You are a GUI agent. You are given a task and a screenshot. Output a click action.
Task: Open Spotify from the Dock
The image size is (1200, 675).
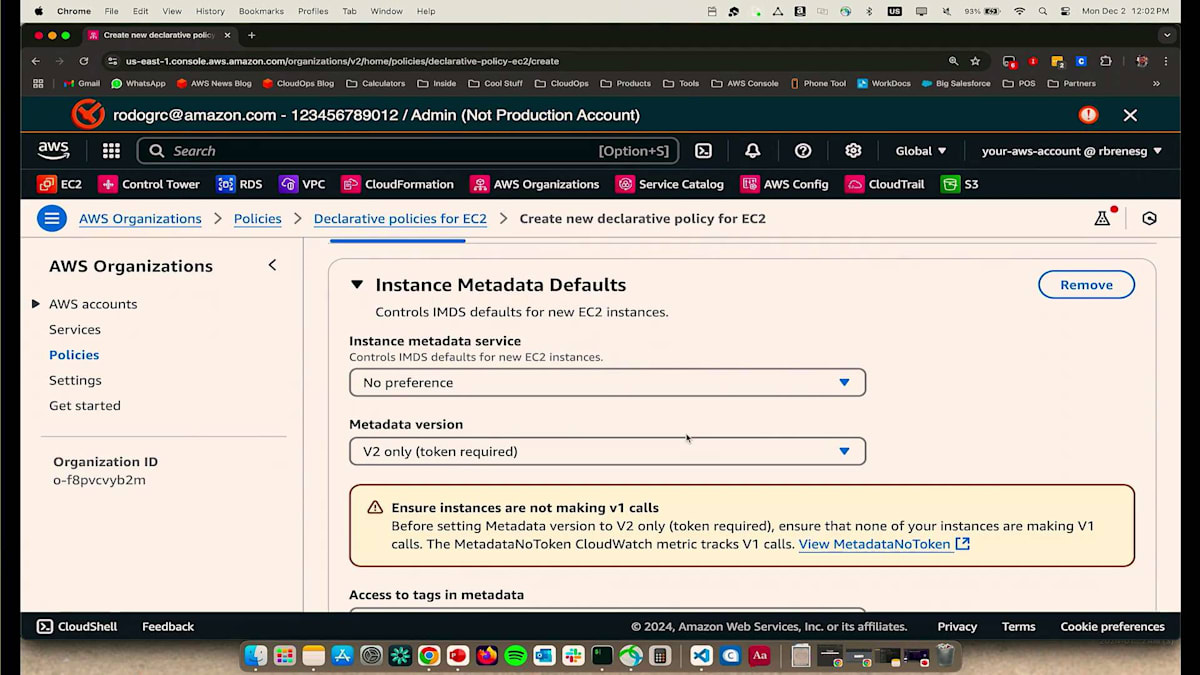coord(516,656)
